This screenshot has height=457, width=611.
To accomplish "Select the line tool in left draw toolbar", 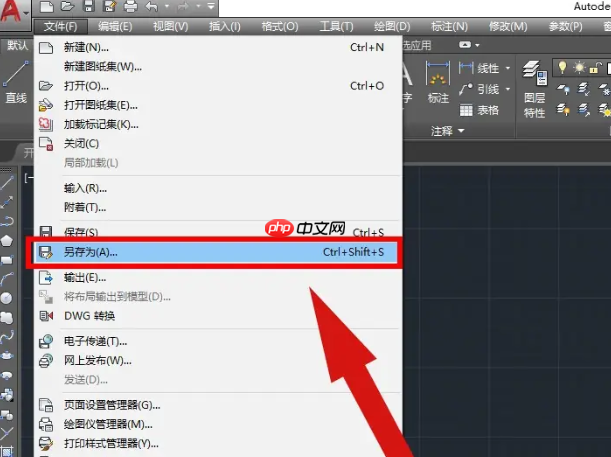I will [7, 182].
